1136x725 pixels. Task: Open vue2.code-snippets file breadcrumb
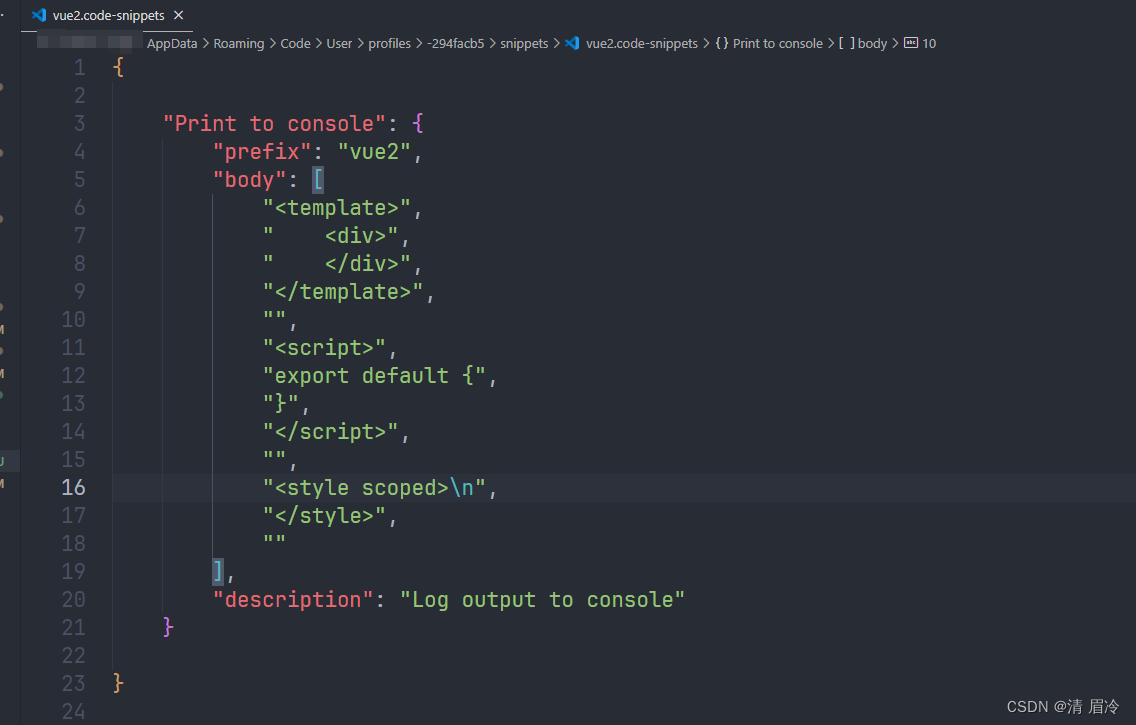642,43
